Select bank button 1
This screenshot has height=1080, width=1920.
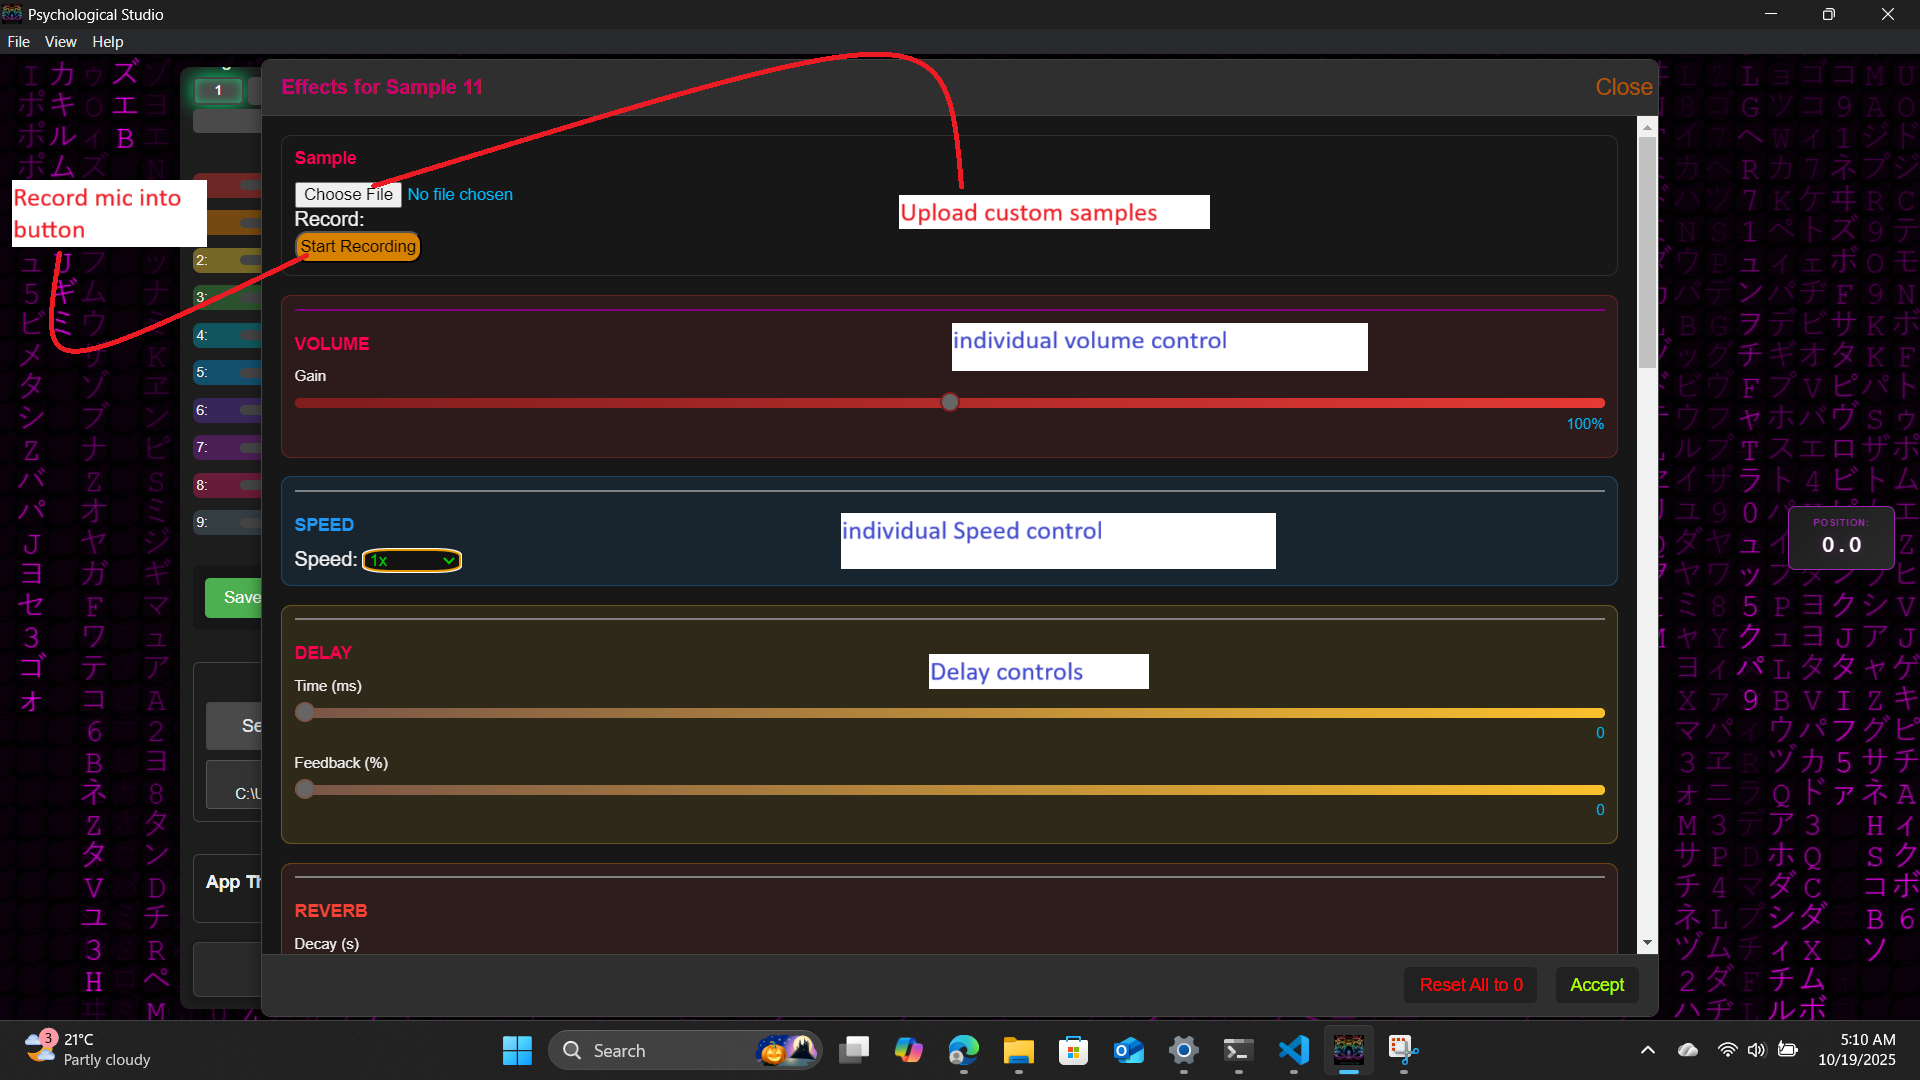point(218,90)
